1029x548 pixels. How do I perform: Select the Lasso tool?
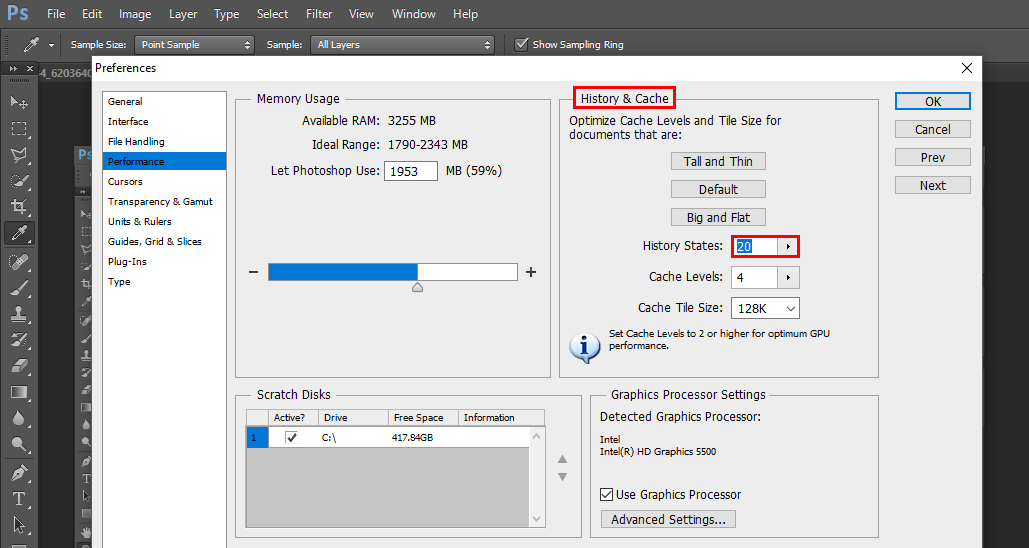click(x=19, y=155)
